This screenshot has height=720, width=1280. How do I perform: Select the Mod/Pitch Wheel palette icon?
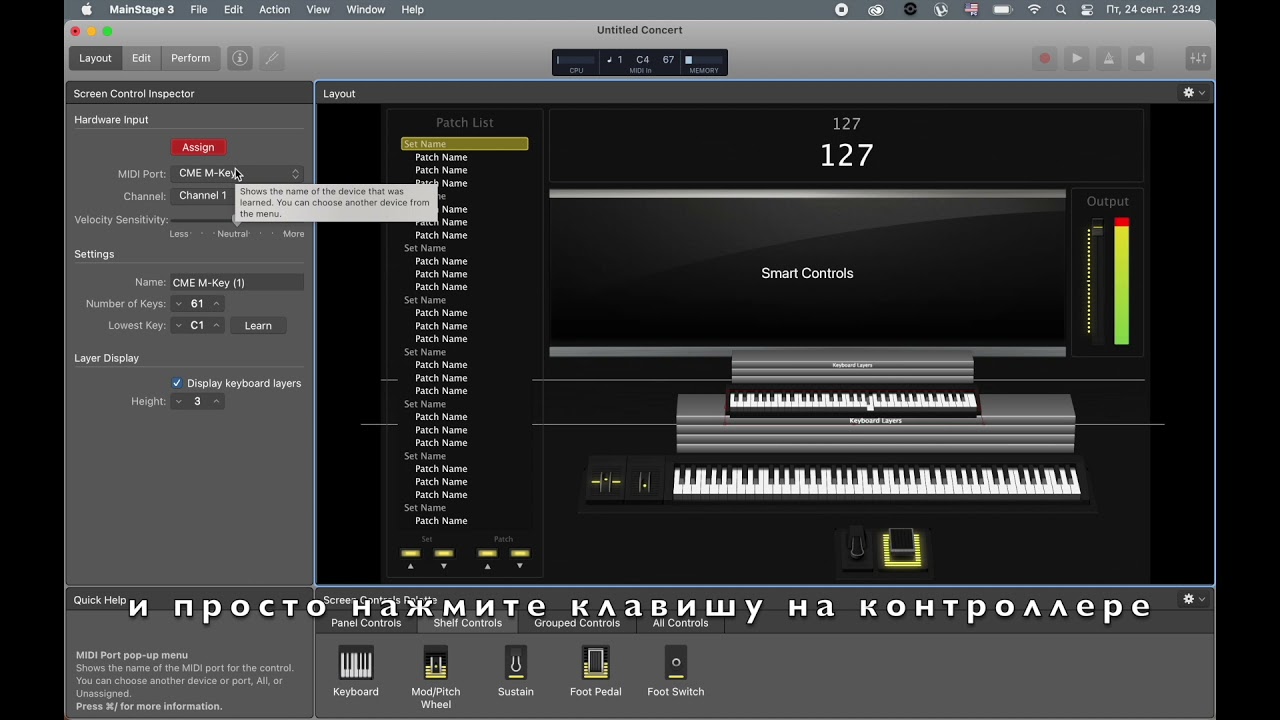pyautogui.click(x=436, y=664)
